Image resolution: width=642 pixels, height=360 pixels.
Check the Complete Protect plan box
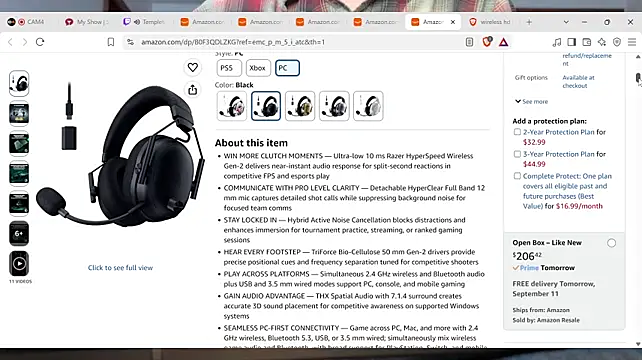coord(517,176)
